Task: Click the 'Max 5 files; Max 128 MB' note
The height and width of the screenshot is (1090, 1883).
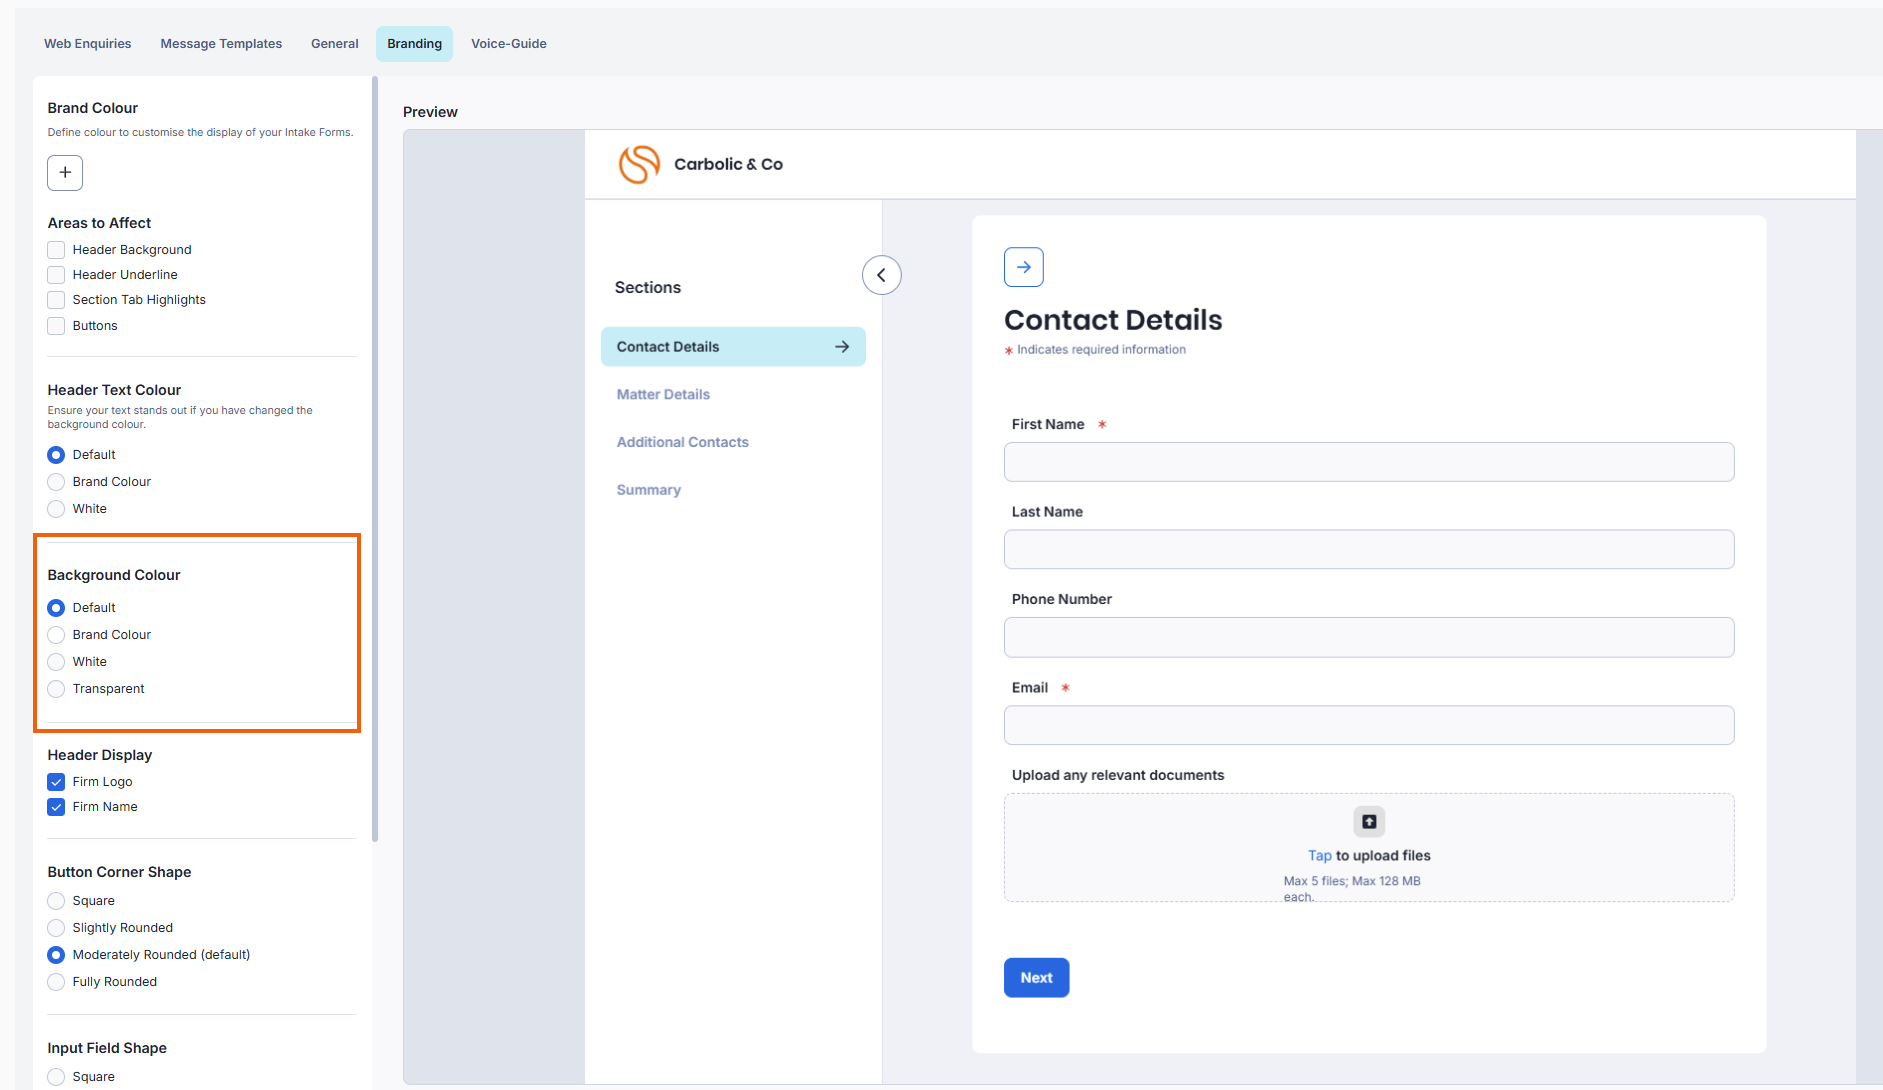Action: [x=1352, y=888]
